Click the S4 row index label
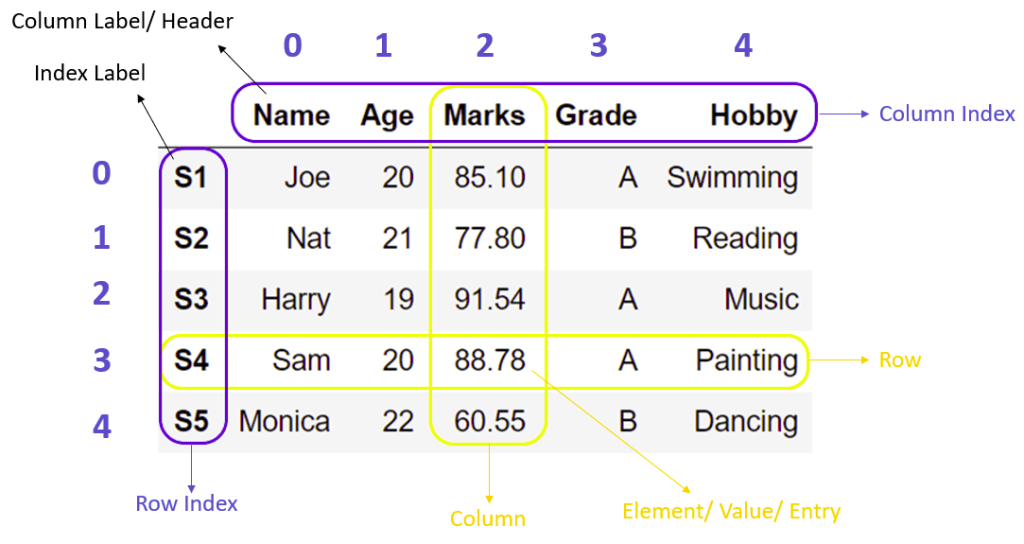The height and width of the screenshot is (544, 1024). (x=190, y=360)
